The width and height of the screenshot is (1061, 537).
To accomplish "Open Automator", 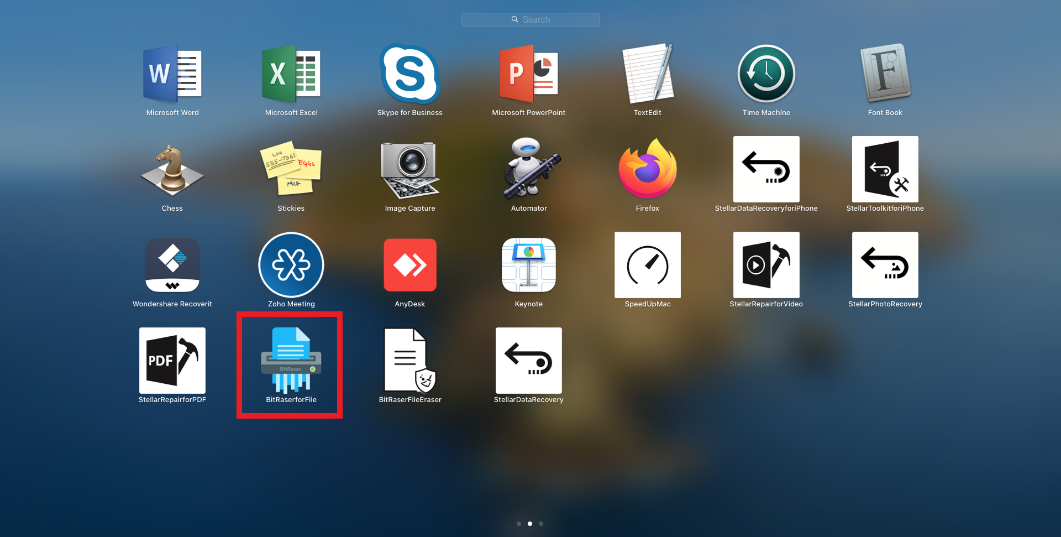I will 528,169.
